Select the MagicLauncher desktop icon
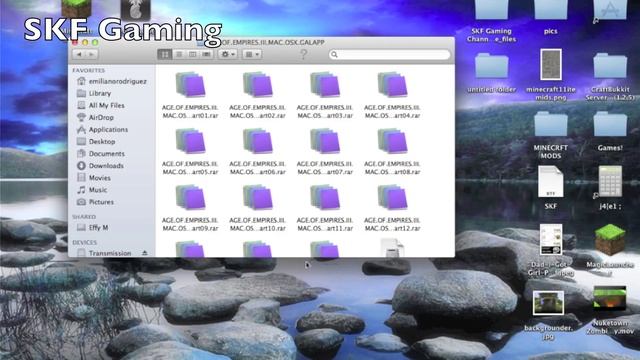 pyautogui.click(x=610, y=240)
